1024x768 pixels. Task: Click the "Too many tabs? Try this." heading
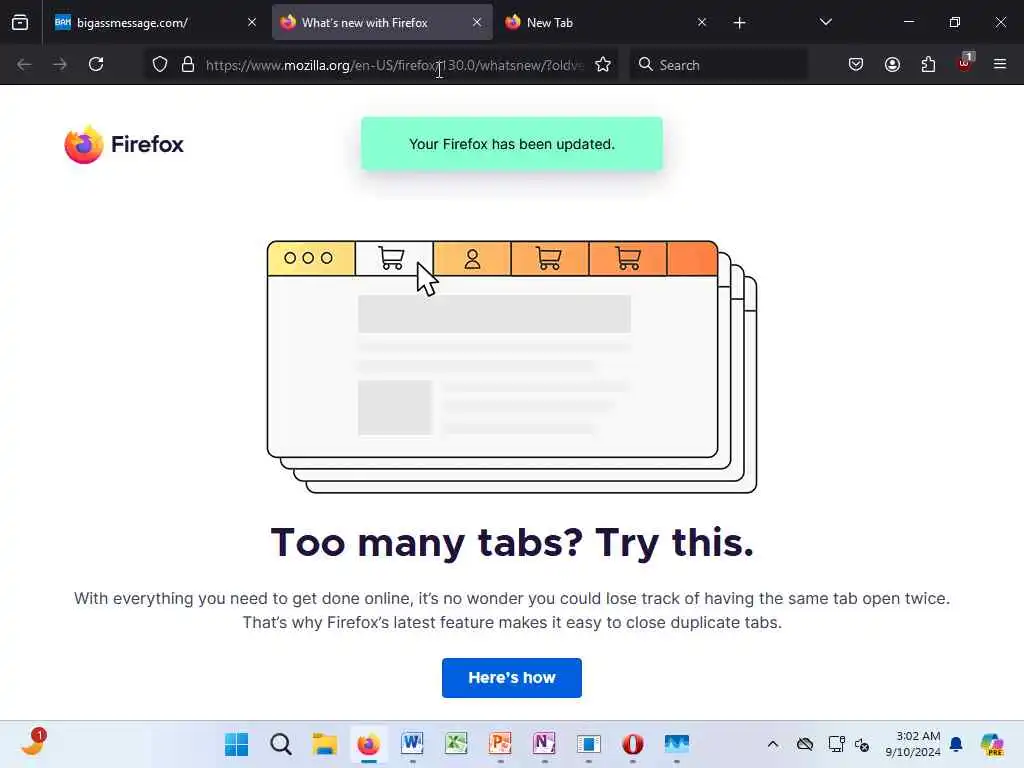tap(512, 542)
